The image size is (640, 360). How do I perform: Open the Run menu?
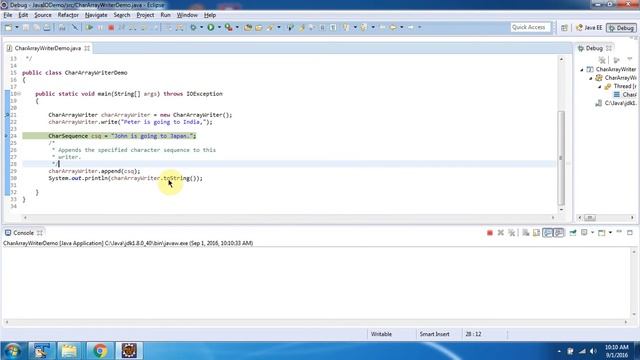pos(165,15)
